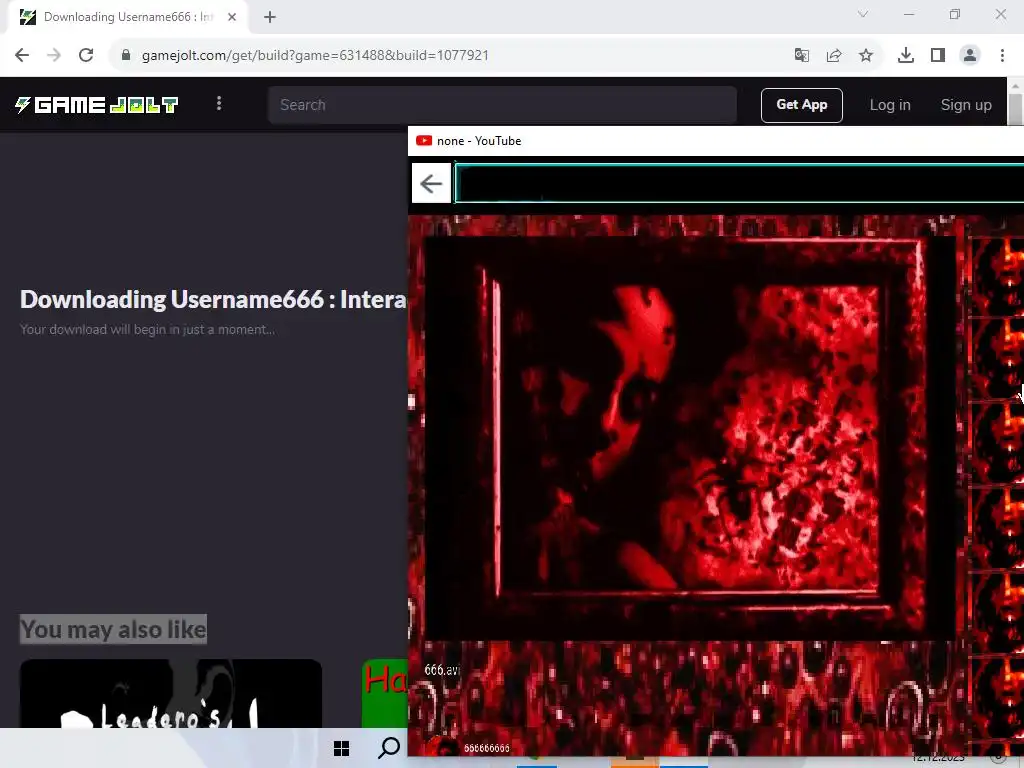Click the 'none - YouTube' title text
The image size is (1024, 768).
pos(479,140)
